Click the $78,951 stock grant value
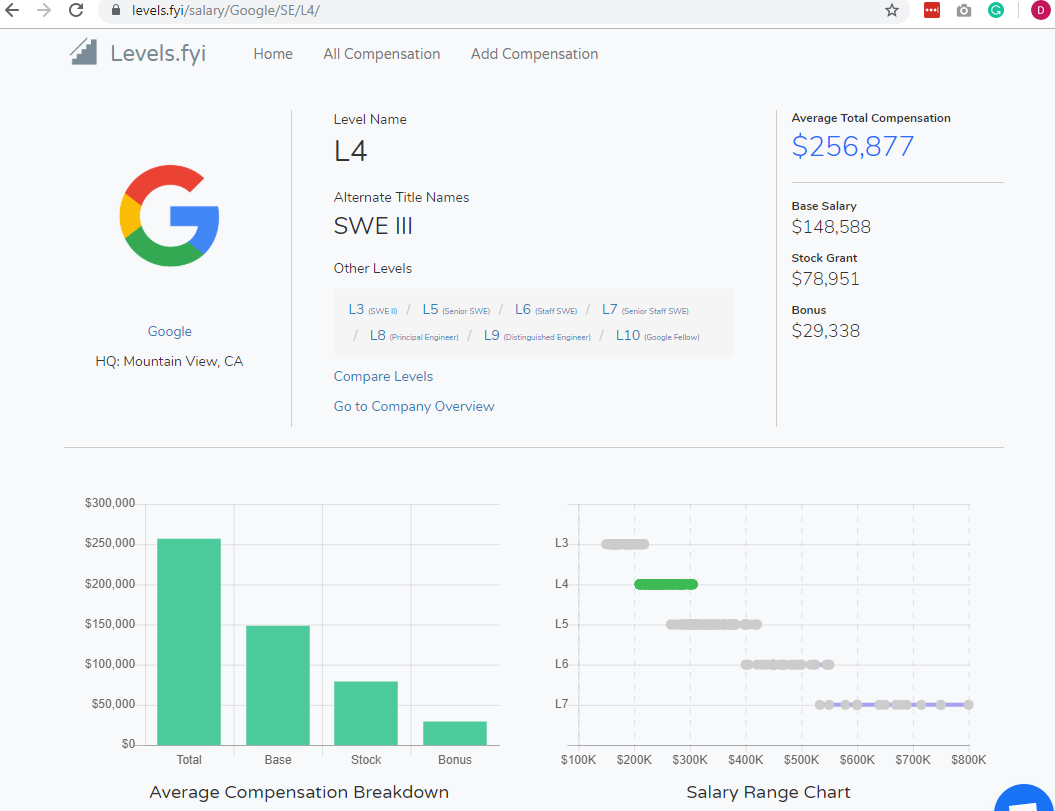Screen dimensions: 1055x811 [x=826, y=279]
